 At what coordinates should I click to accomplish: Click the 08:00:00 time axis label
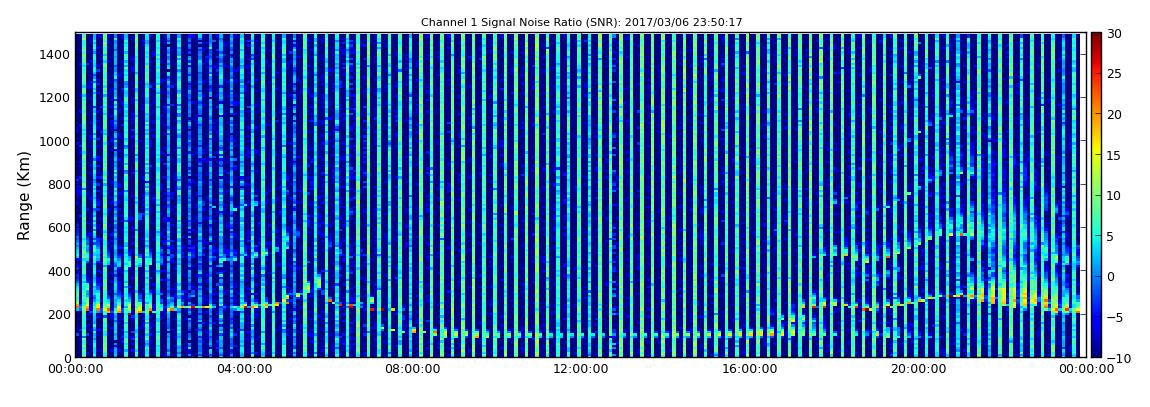(x=412, y=370)
